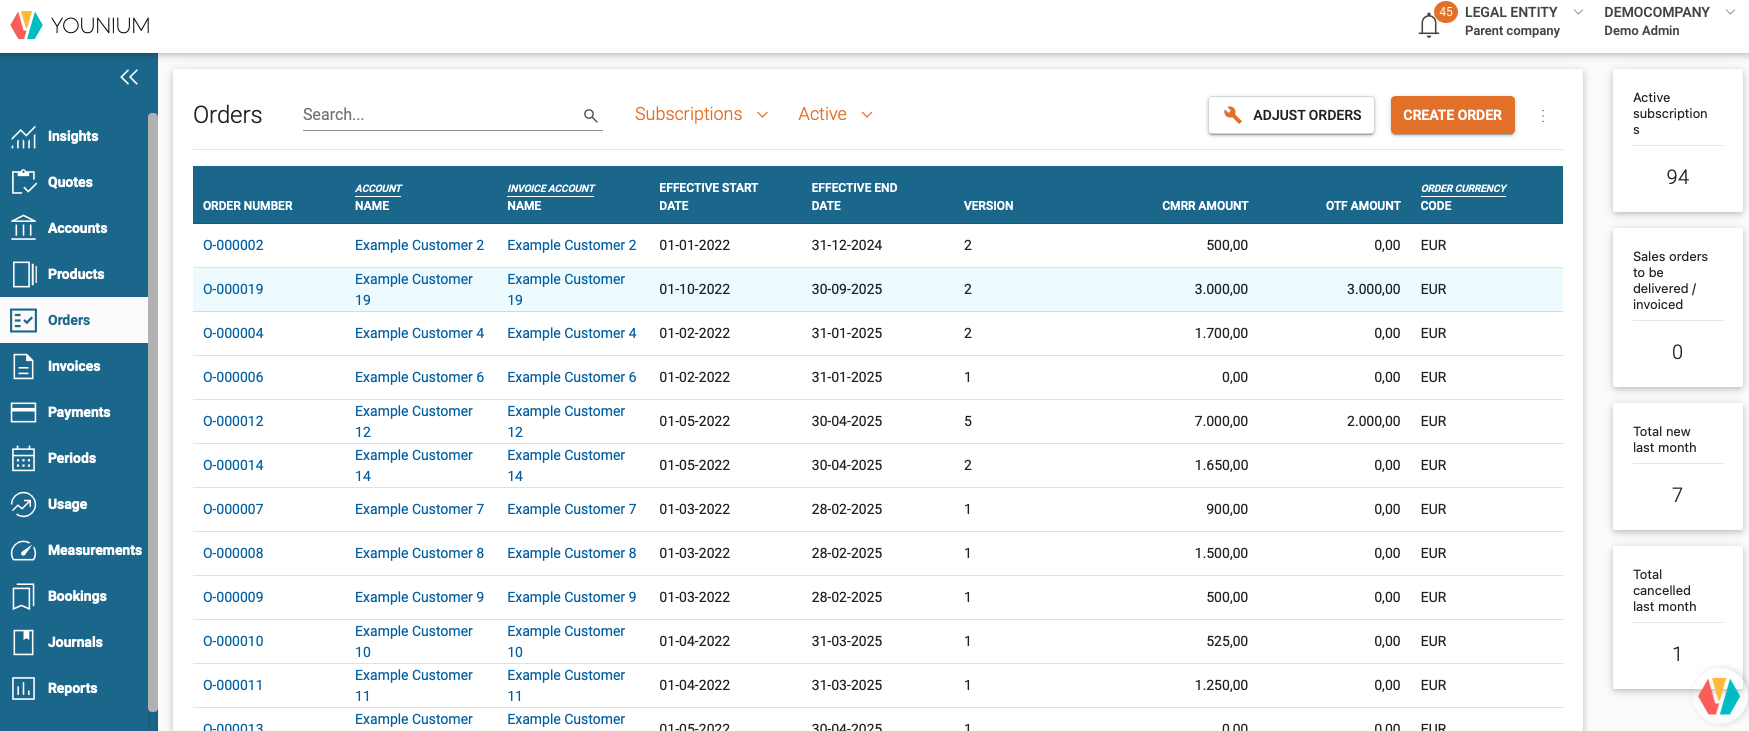This screenshot has width=1749, height=731.
Task: Open the Democompany user menu
Action: tap(1668, 21)
